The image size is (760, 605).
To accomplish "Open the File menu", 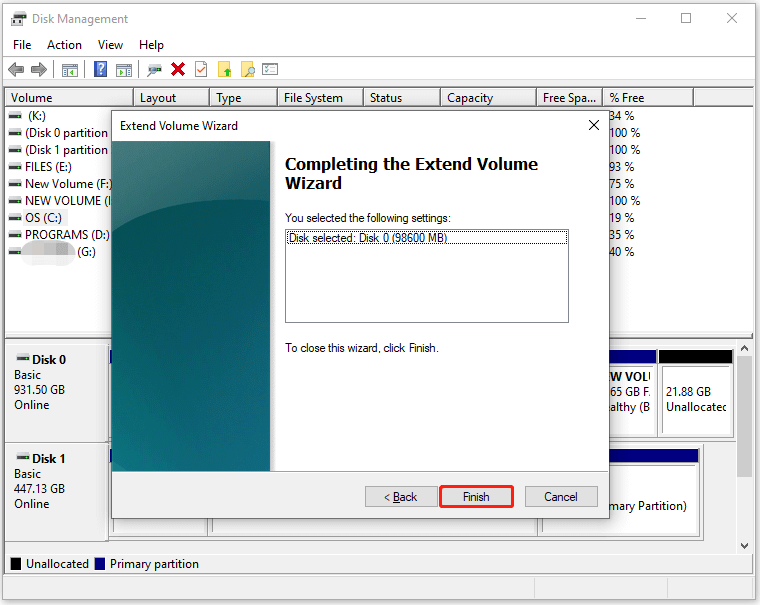I will [22, 45].
